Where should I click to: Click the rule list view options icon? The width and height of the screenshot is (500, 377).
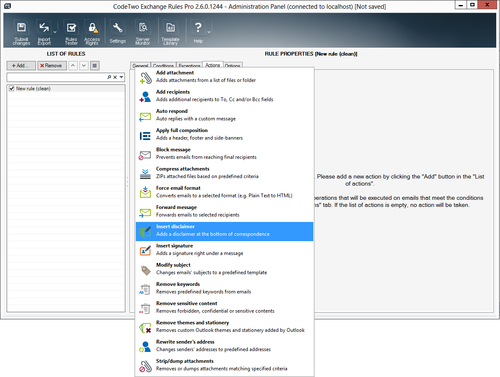point(95,66)
